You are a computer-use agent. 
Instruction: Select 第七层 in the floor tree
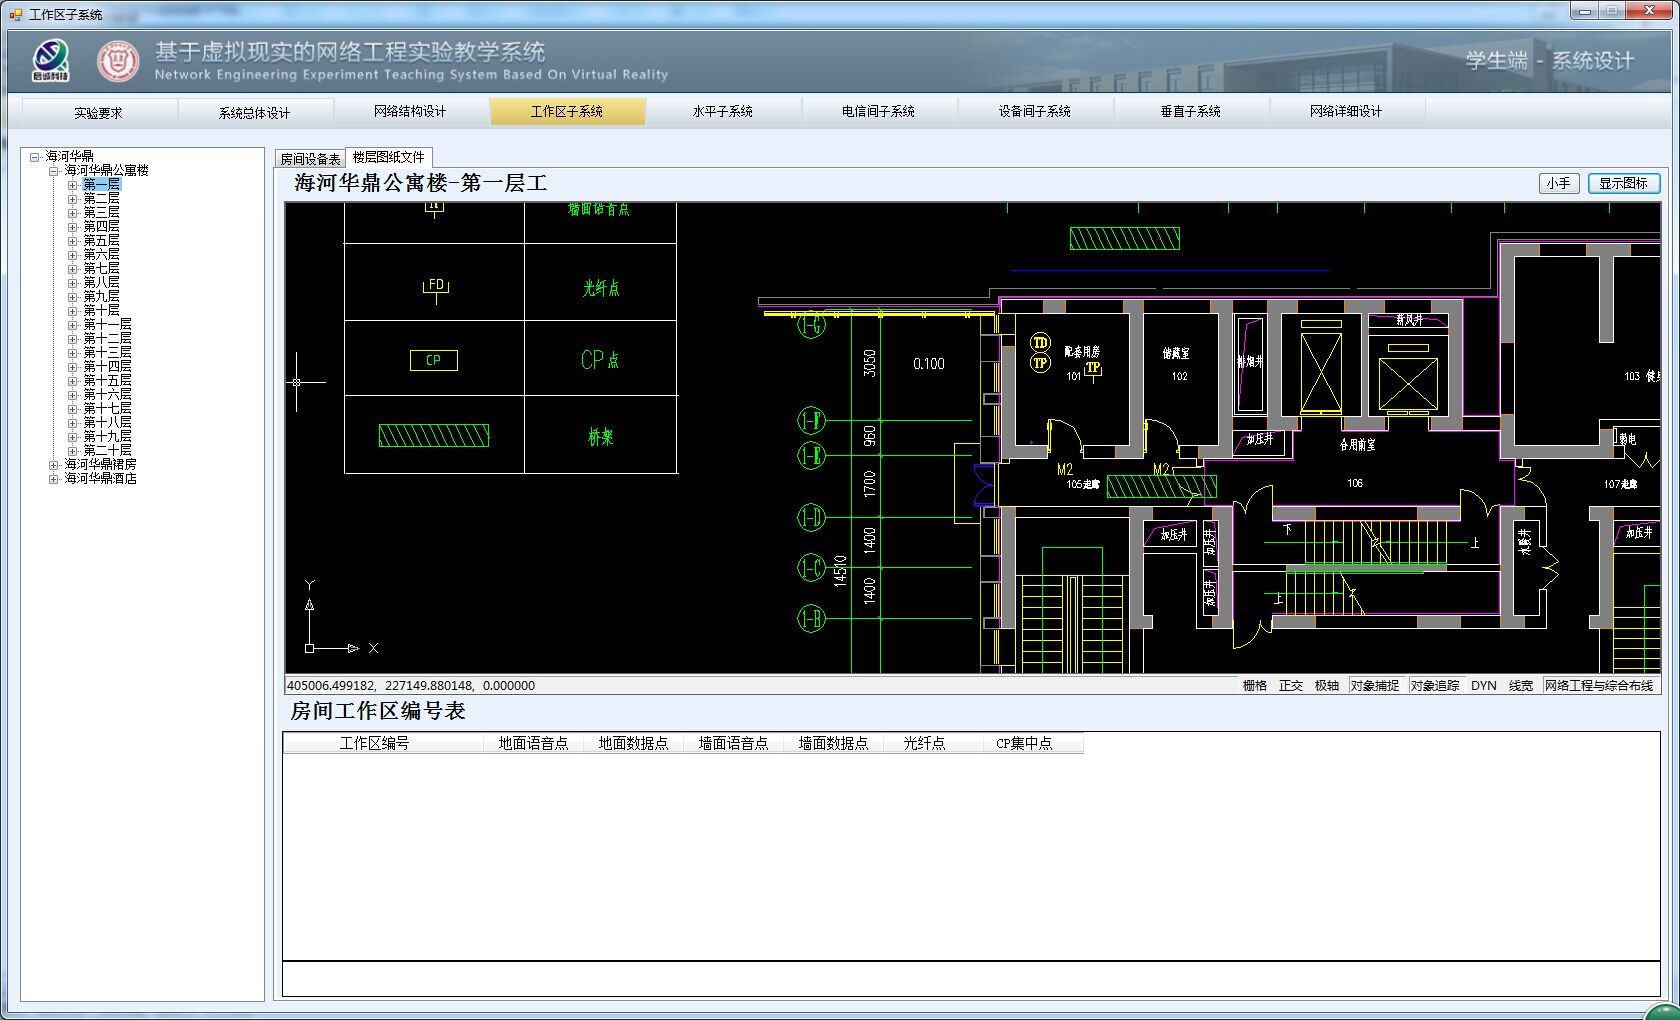(102, 269)
